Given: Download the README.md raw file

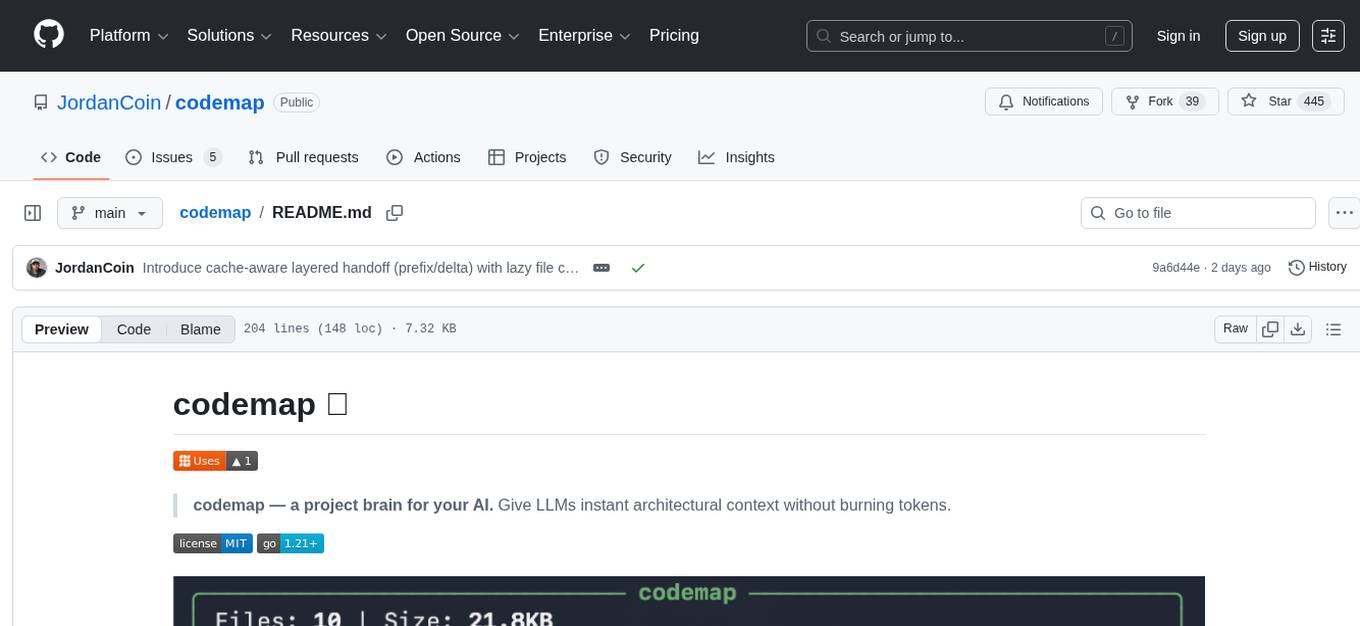Looking at the screenshot, I should click(1299, 328).
